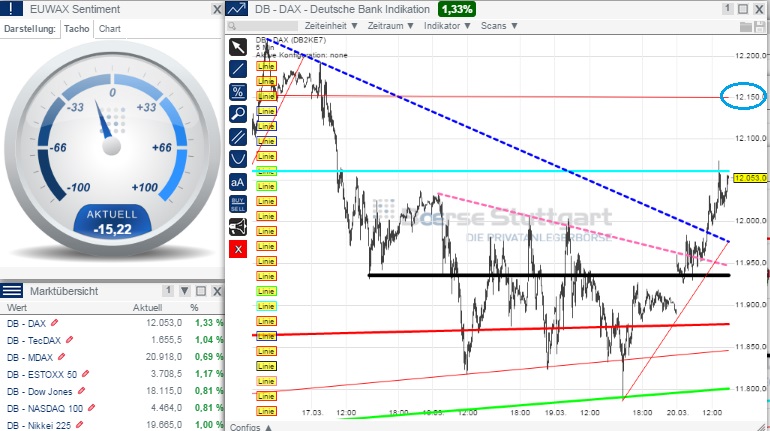
Task: Click the number 1 button in Marktübersicht header
Action: [x=168, y=291]
